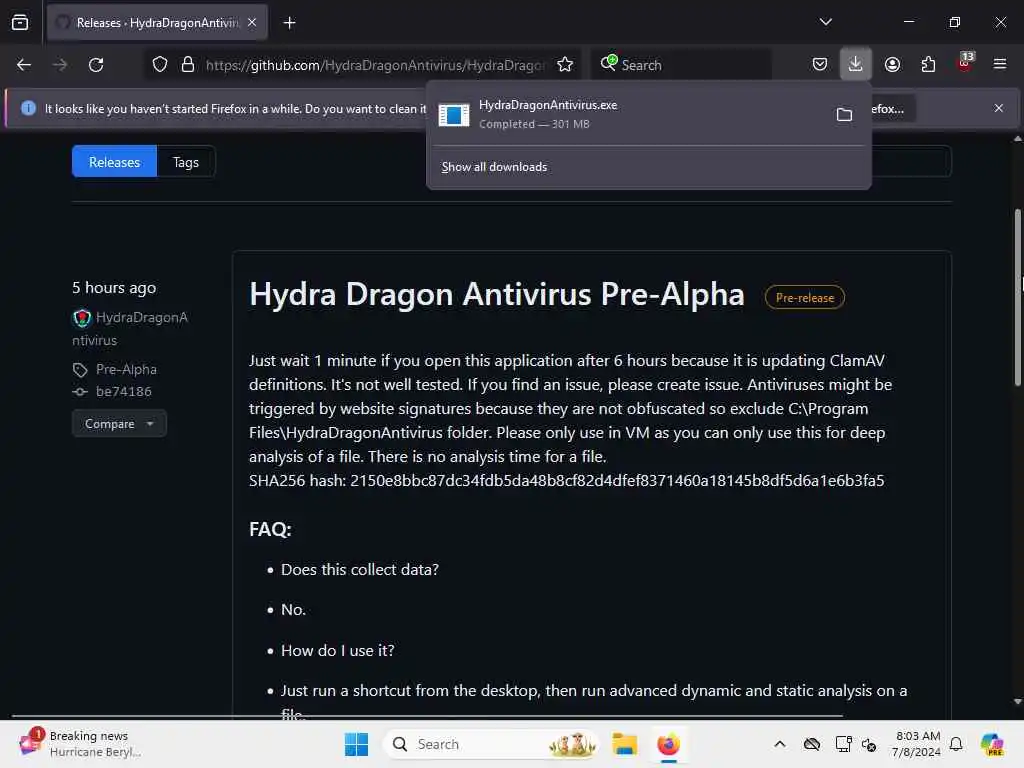Click Show all downloads
The image size is (1024, 768).
[x=494, y=167]
